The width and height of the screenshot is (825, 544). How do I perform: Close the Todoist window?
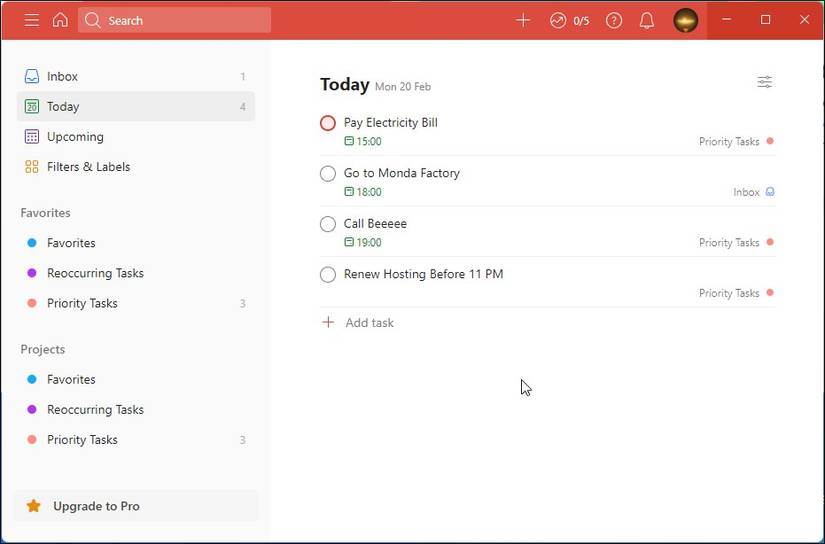[804, 19]
